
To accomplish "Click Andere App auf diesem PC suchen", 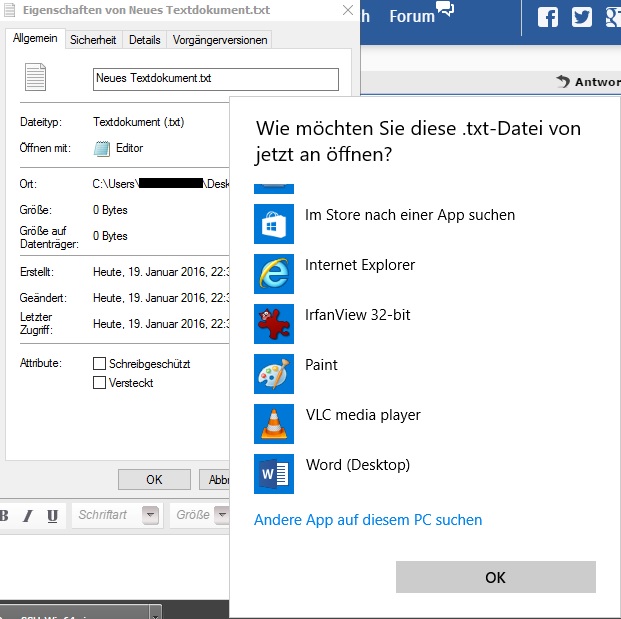I will click(368, 520).
